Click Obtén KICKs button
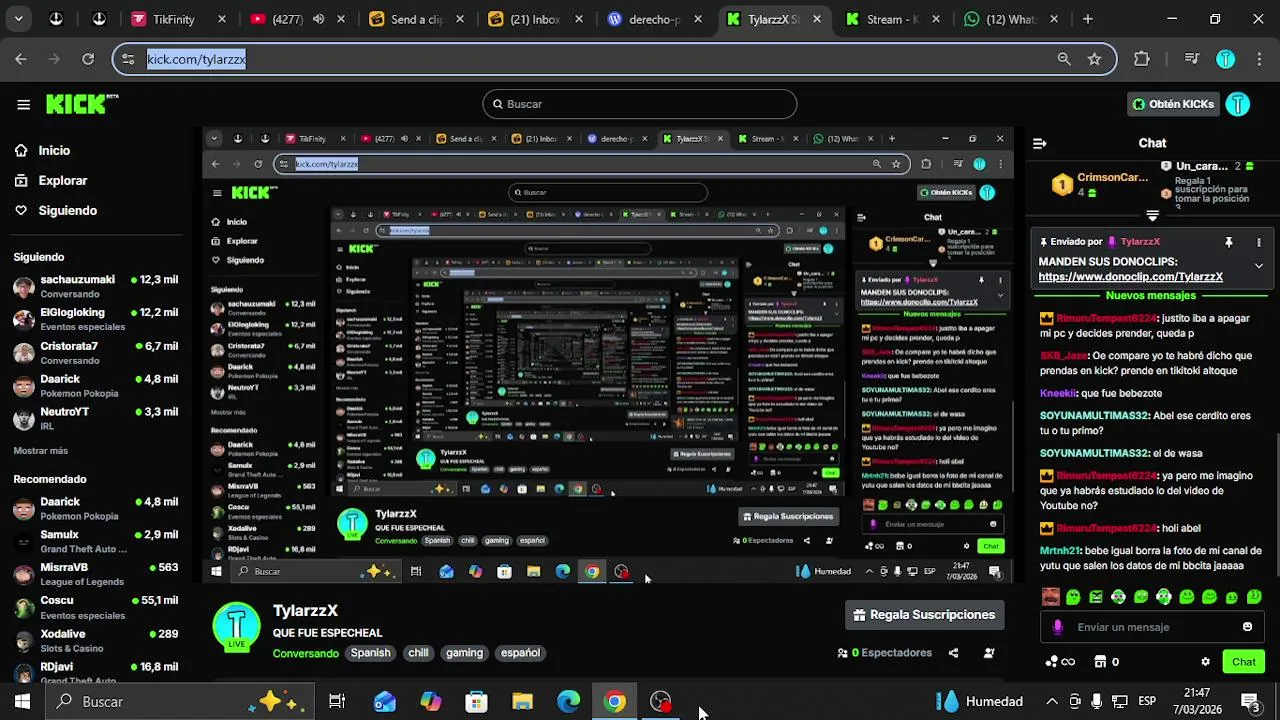 click(1173, 104)
